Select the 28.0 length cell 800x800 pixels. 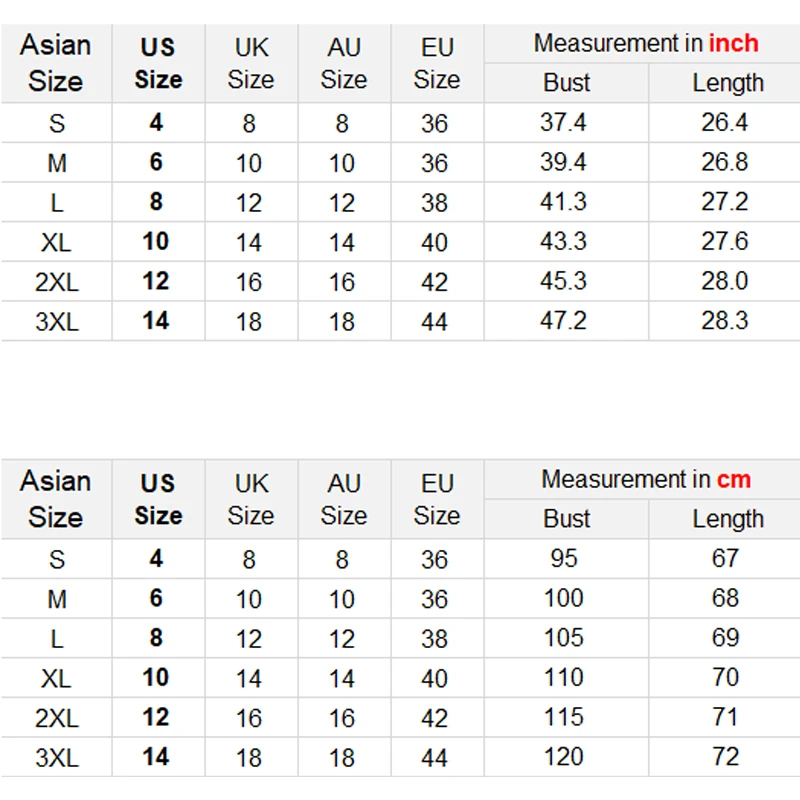pos(725,281)
